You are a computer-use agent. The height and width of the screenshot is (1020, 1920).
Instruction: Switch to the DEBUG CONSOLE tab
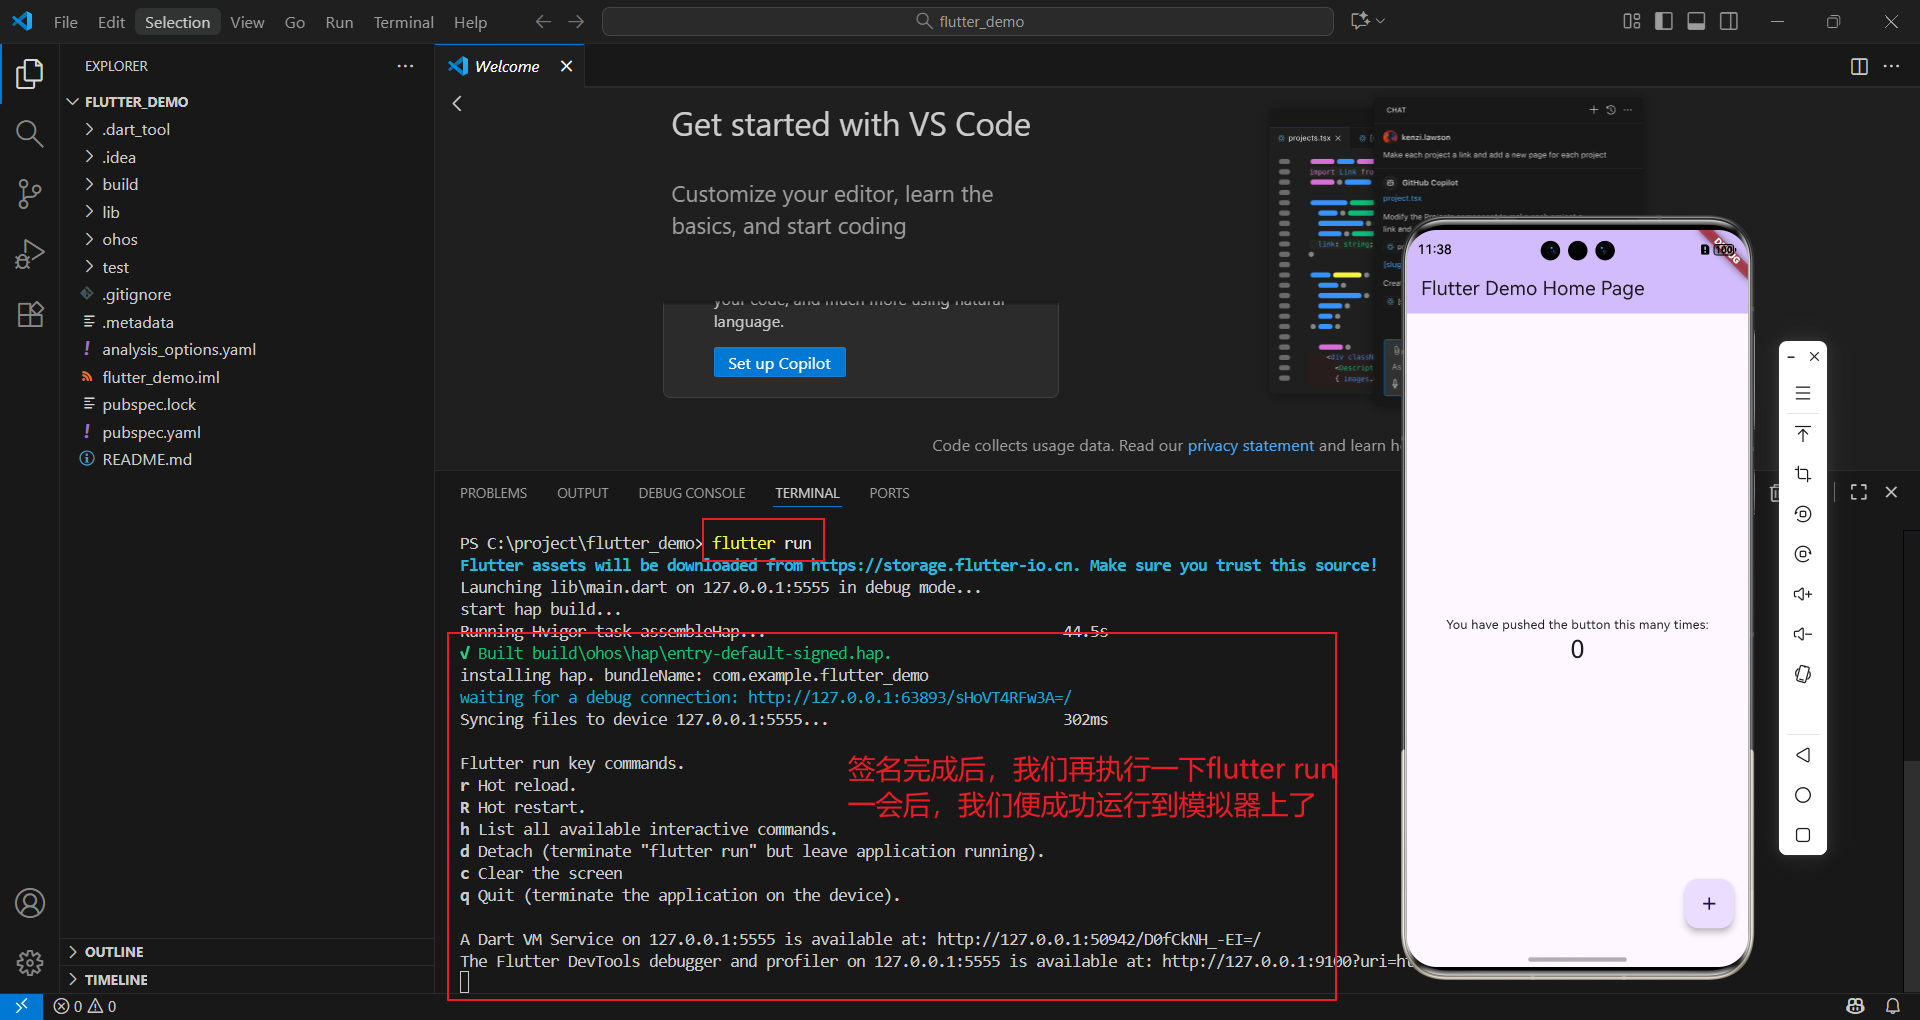coord(692,493)
